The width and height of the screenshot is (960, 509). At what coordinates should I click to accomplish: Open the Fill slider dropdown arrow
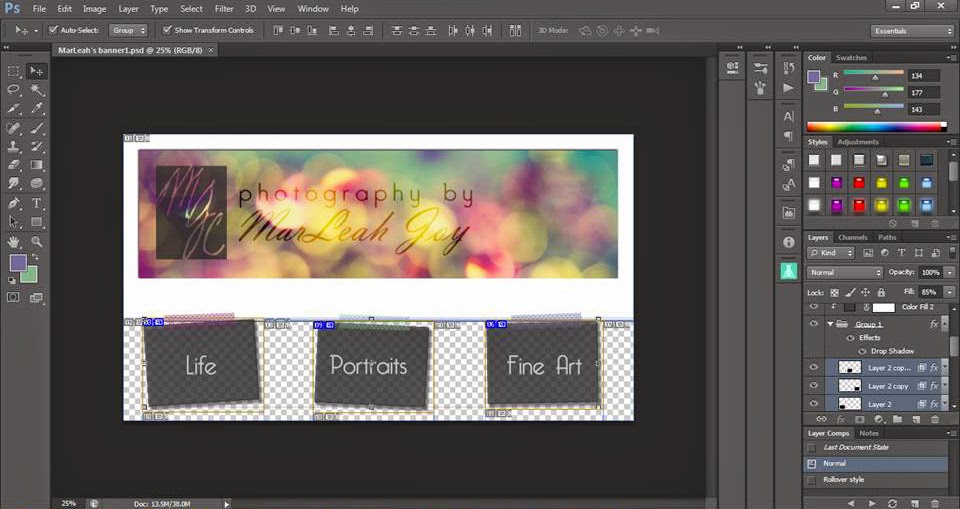pyautogui.click(x=949, y=292)
